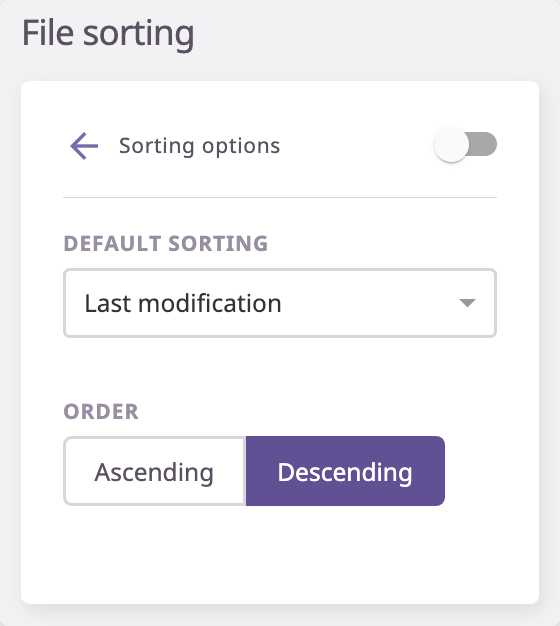Image resolution: width=560 pixels, height=626 pixels.
Task: Click the dropdown caret in Default sorting
Action: (467, 303)
